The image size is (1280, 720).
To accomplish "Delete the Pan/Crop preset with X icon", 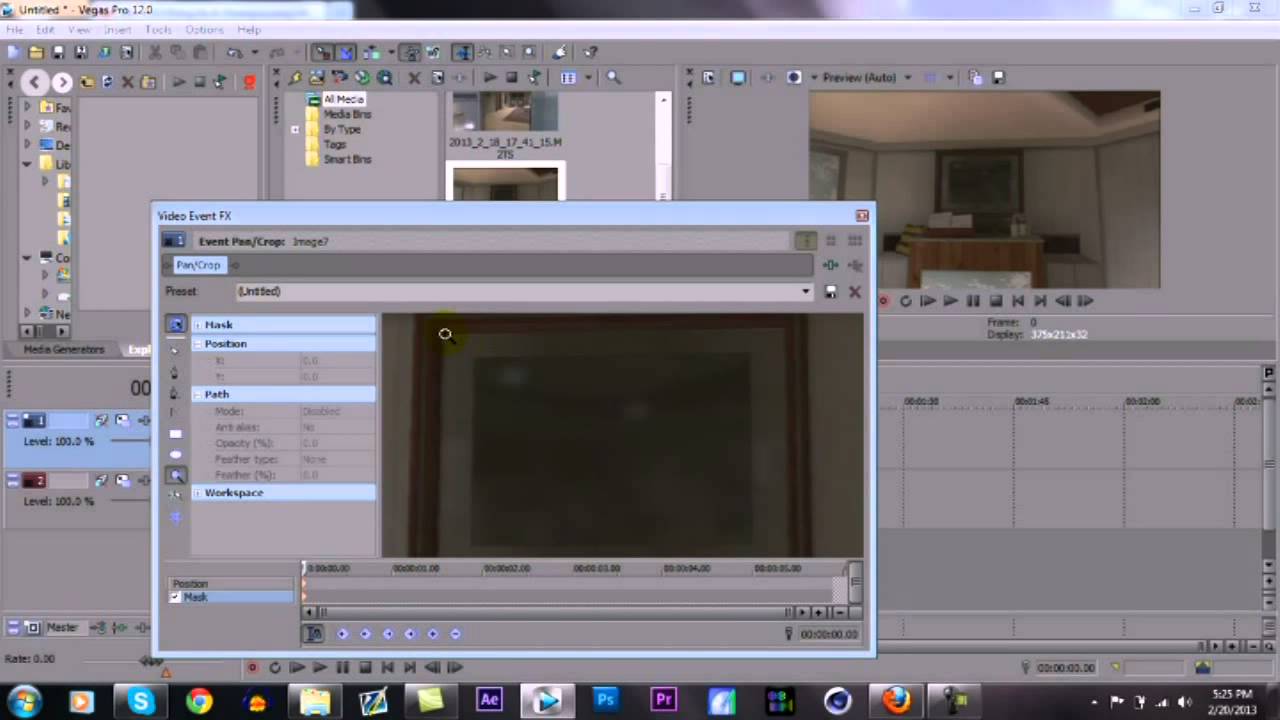I will (x=855, y=291).
